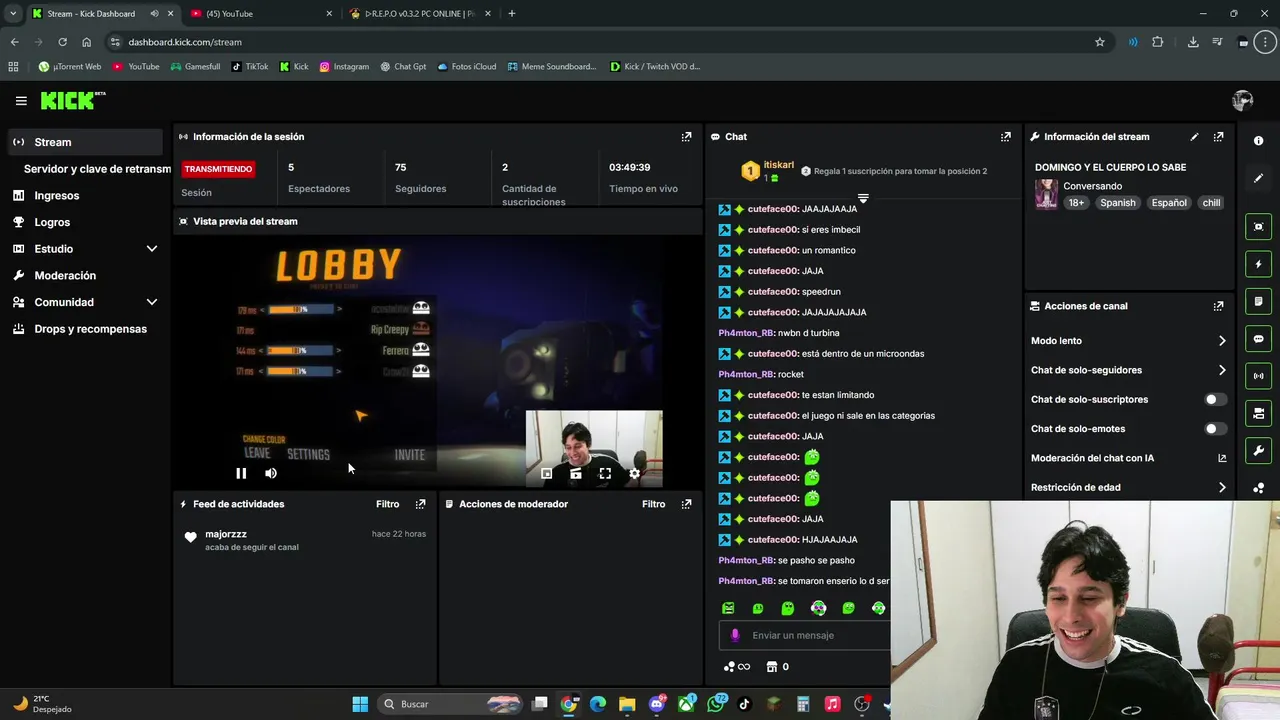Open the info icon in right sidebar
This screenshot has width=1280, height=720.
[1258, 141]
